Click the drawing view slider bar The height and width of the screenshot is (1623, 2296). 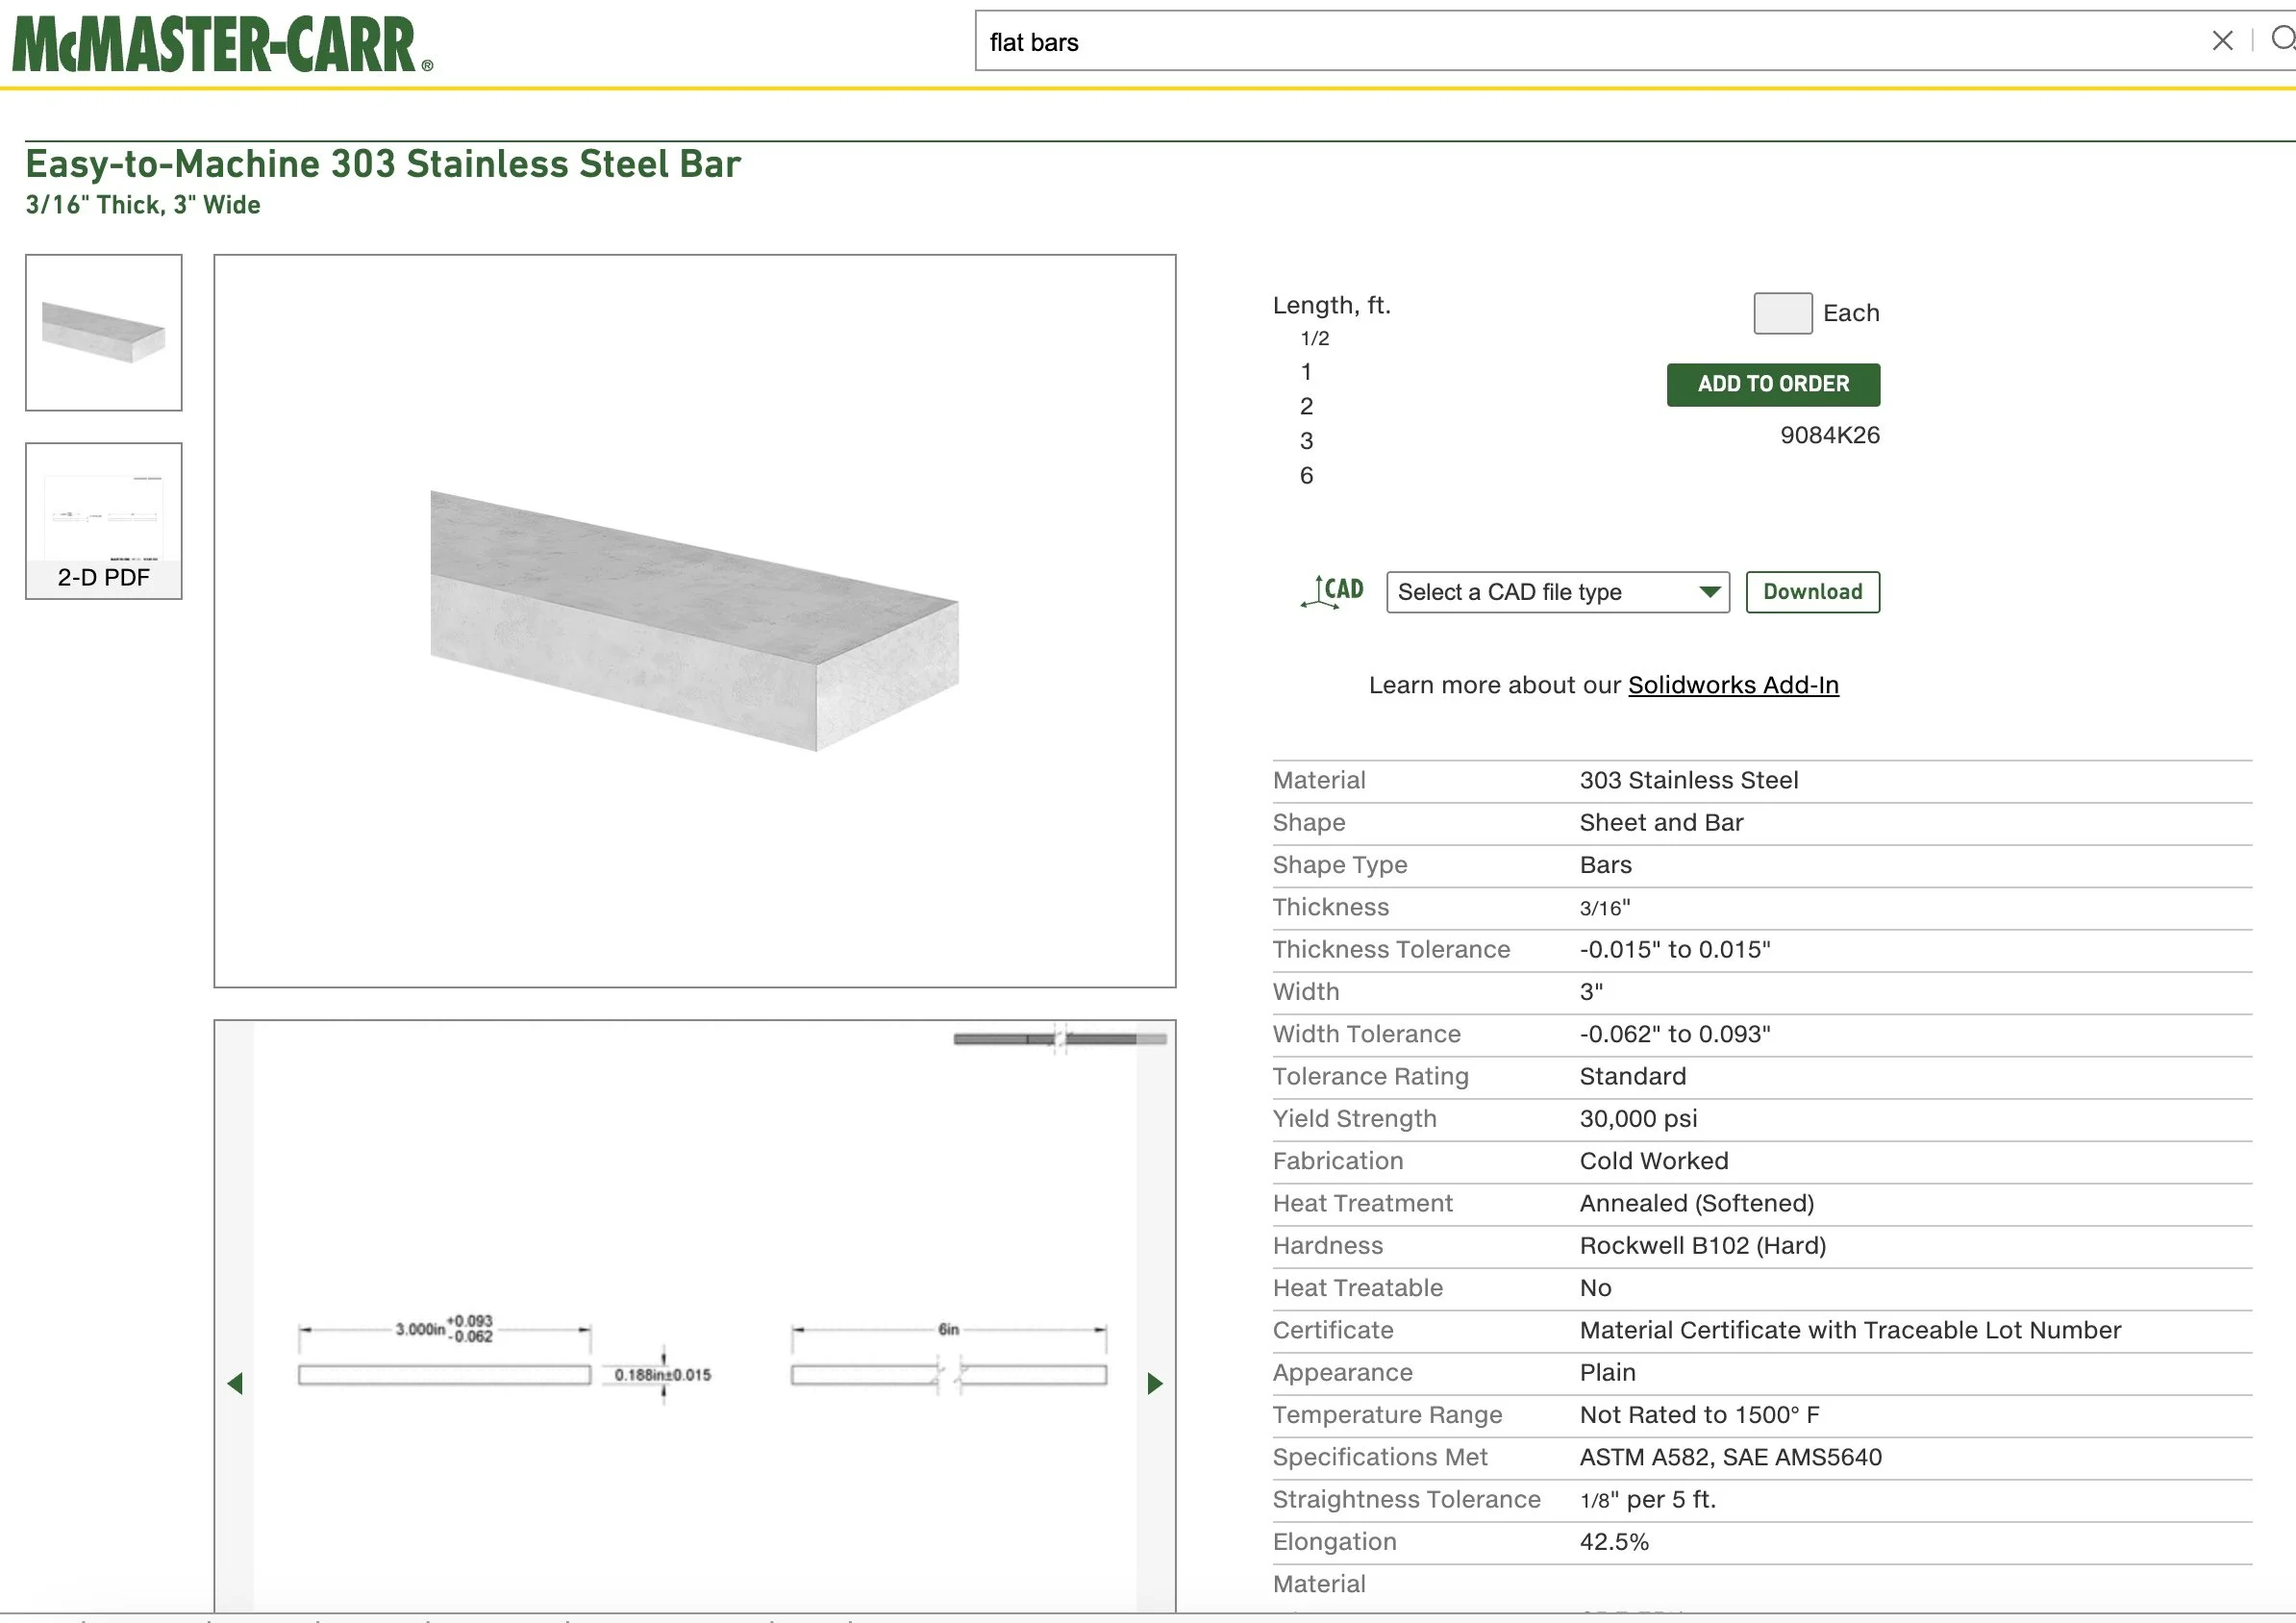click(x=1060, y=1039)
